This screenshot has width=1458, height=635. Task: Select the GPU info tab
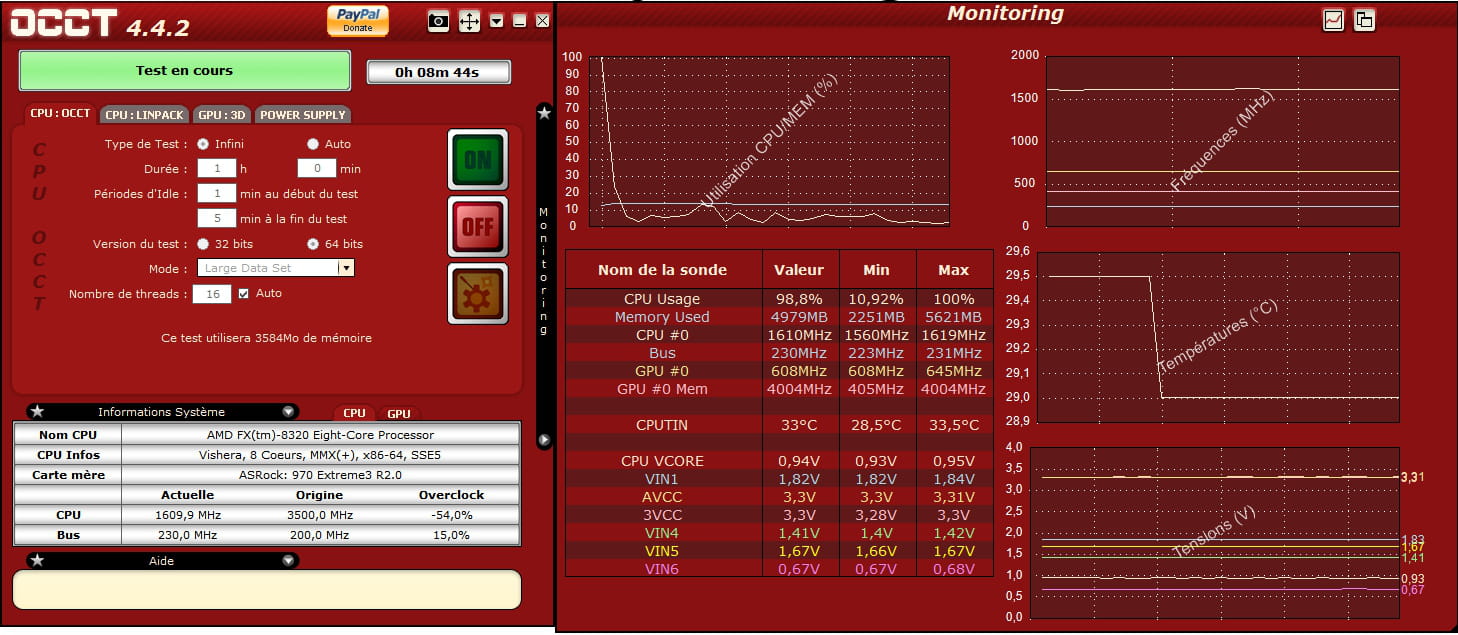(x=399, y=413)
